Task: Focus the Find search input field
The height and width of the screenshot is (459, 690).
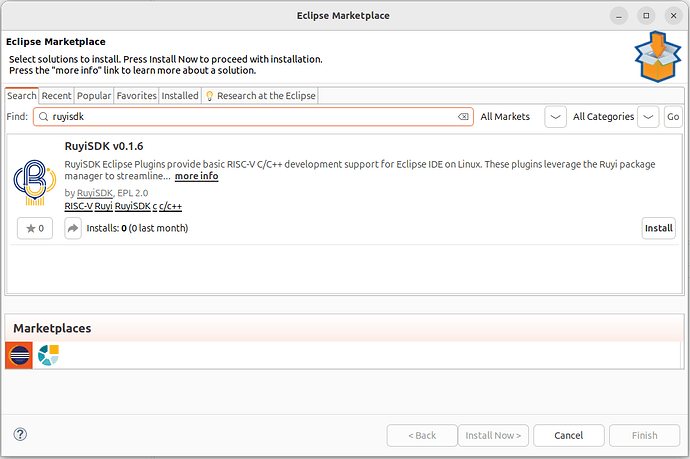Action: pos(253,117)
